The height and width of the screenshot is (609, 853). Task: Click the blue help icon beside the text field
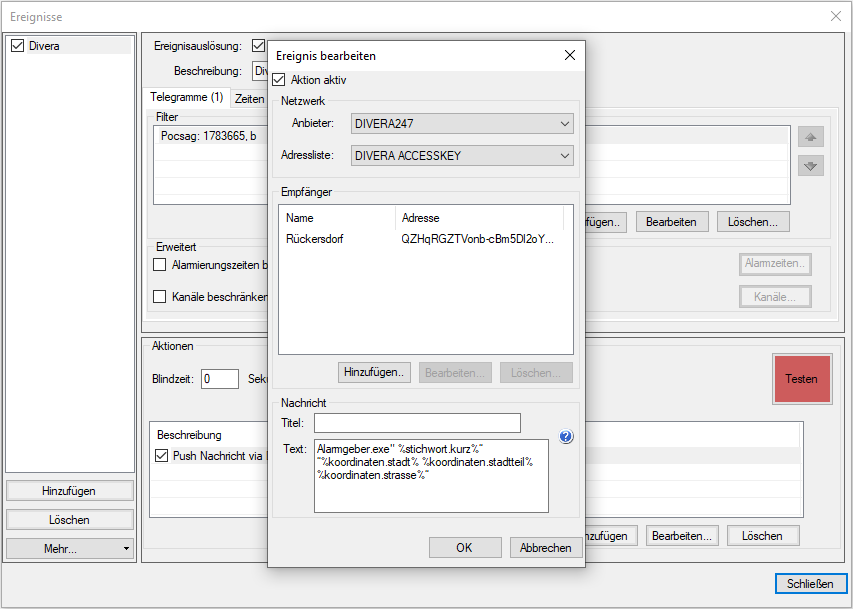coord(566,437)
